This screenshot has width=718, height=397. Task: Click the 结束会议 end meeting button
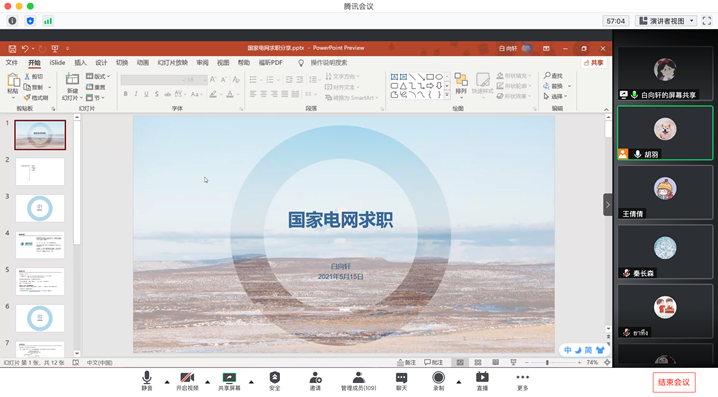pos(674,382)
